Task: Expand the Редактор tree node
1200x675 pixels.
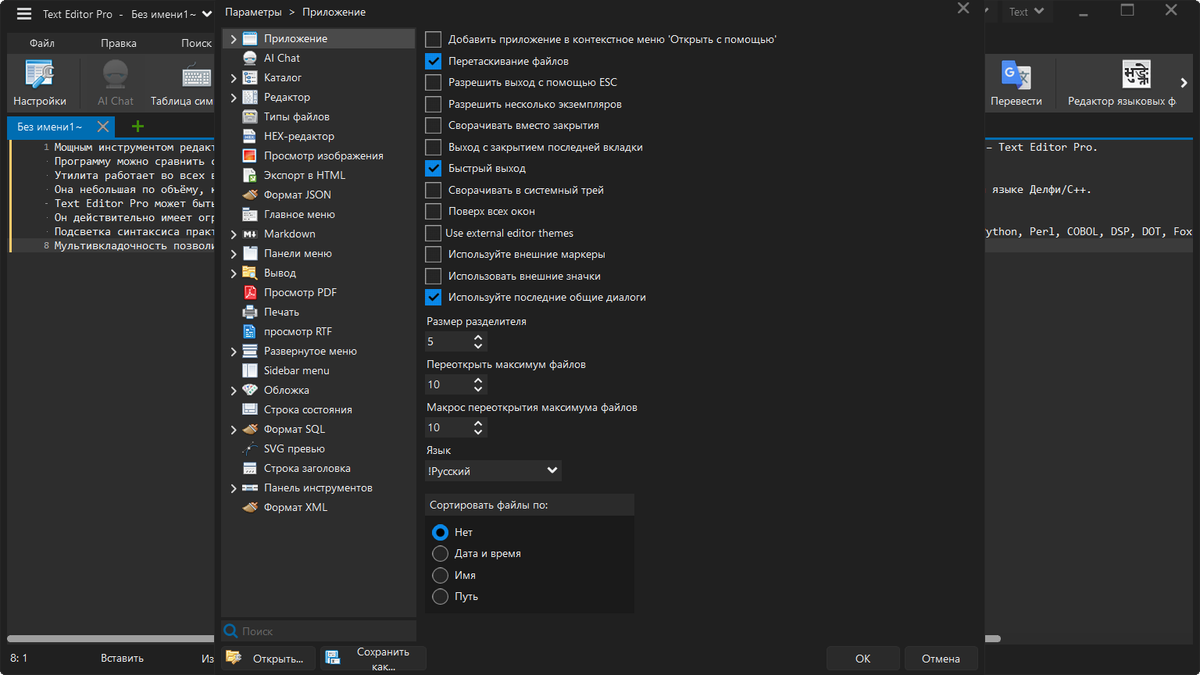Action: pos(233,97)
